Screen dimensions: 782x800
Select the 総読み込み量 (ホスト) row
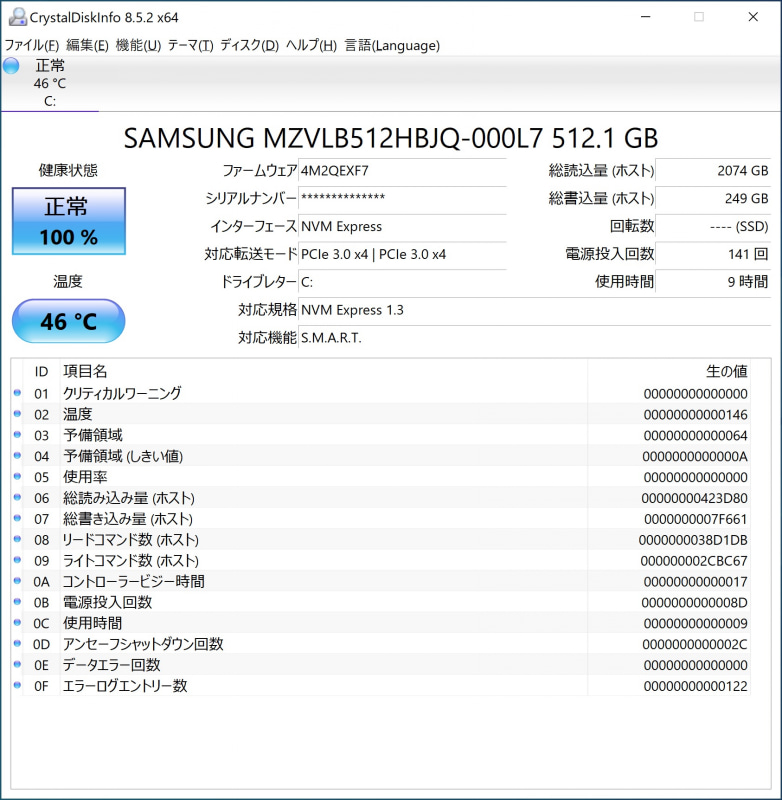pyautogui.click(x=381, y=498)
